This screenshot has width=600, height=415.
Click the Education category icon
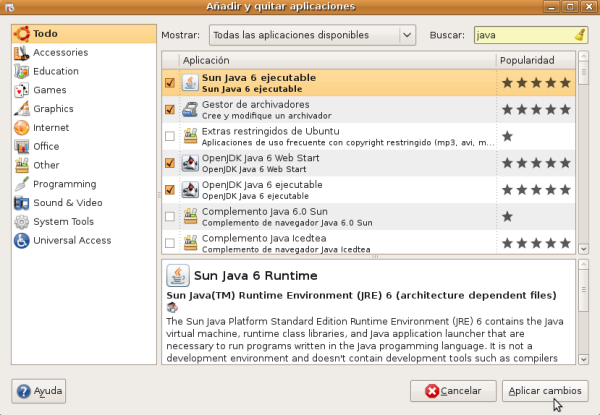click(x=21, y=71)
